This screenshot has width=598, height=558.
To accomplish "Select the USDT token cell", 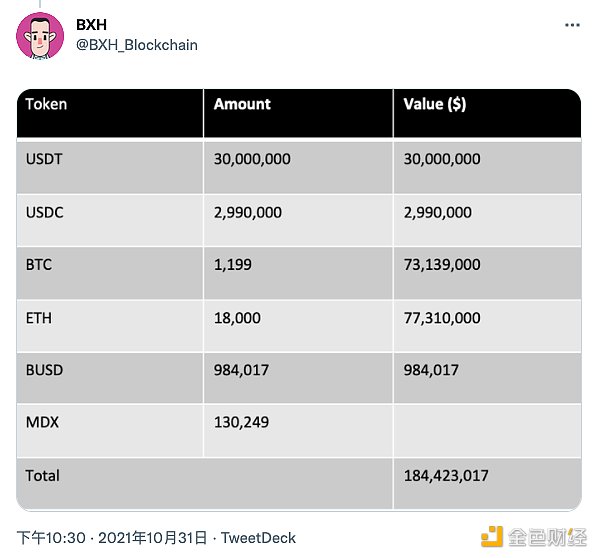I will (x=110, y=167).
